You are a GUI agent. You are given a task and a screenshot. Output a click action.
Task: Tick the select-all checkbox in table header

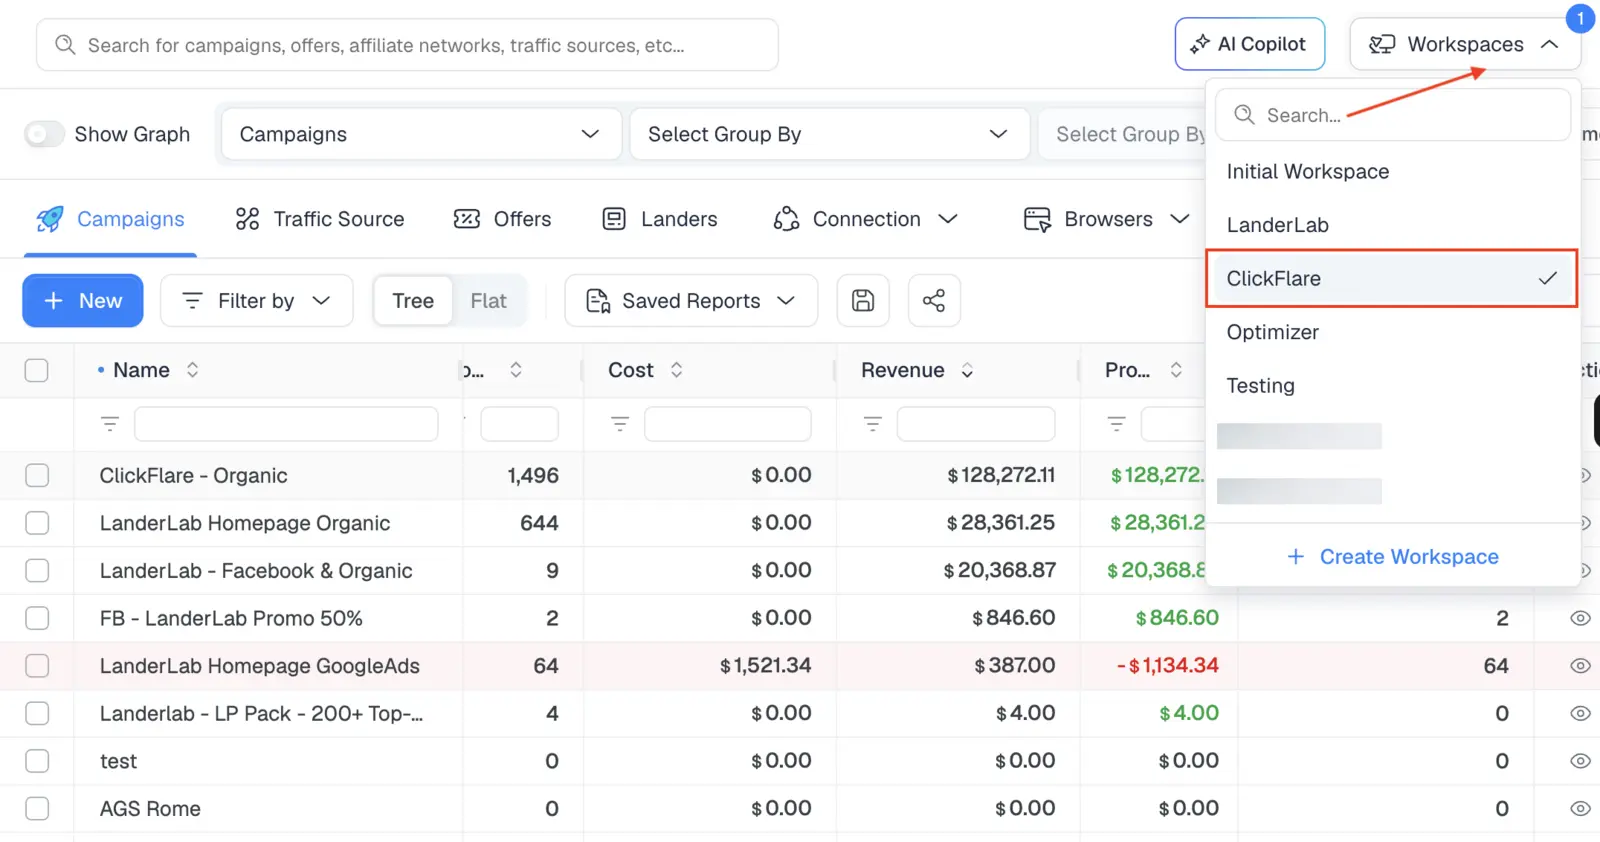click(37, 370)
